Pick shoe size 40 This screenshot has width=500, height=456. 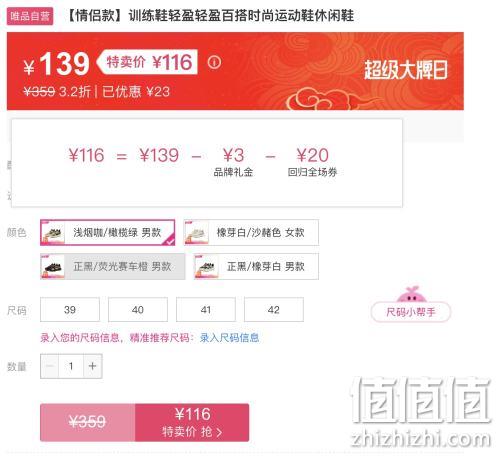click(138, 310)
